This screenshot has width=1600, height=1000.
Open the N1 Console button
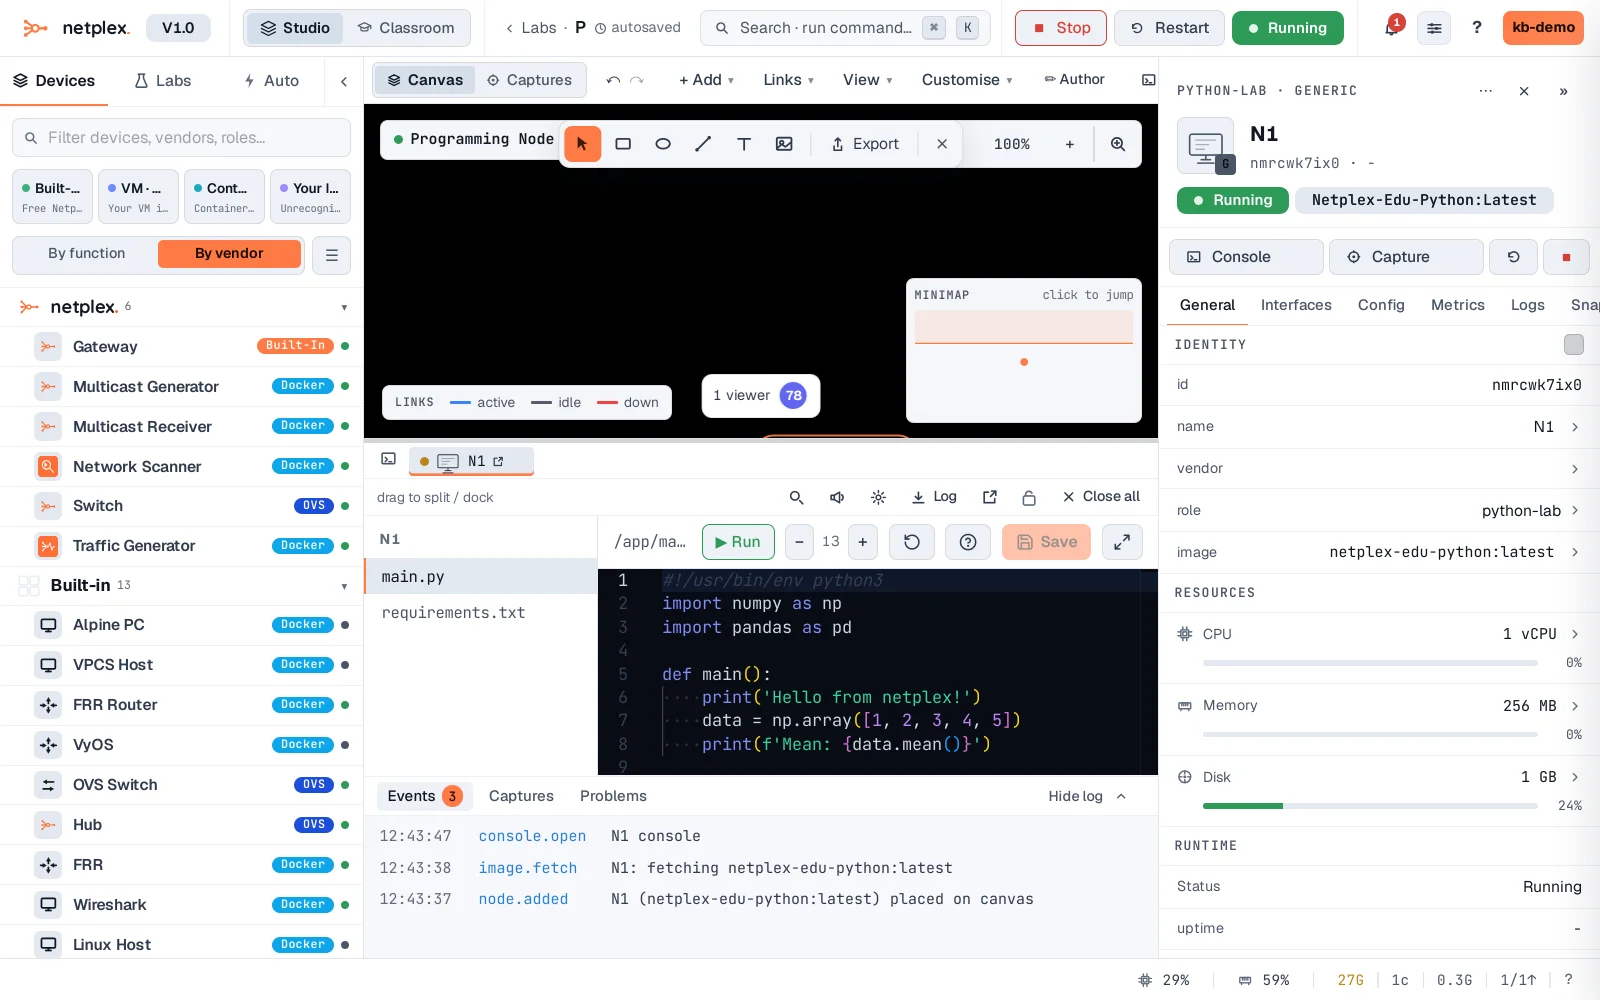coord(1246,257)
